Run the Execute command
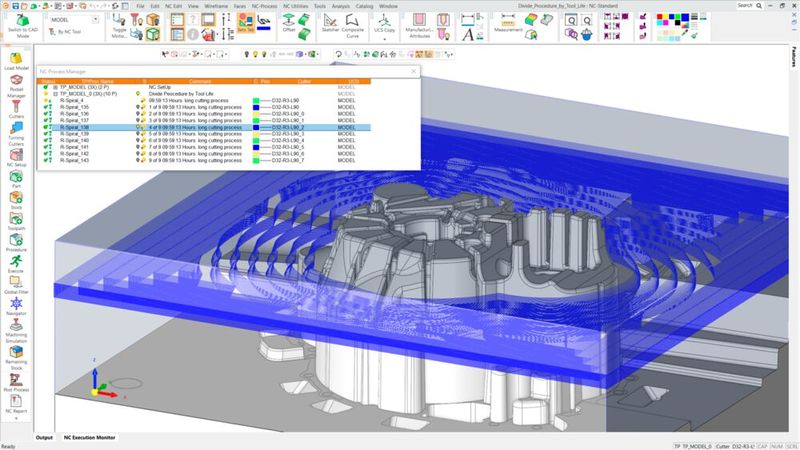 coord(16,264)
